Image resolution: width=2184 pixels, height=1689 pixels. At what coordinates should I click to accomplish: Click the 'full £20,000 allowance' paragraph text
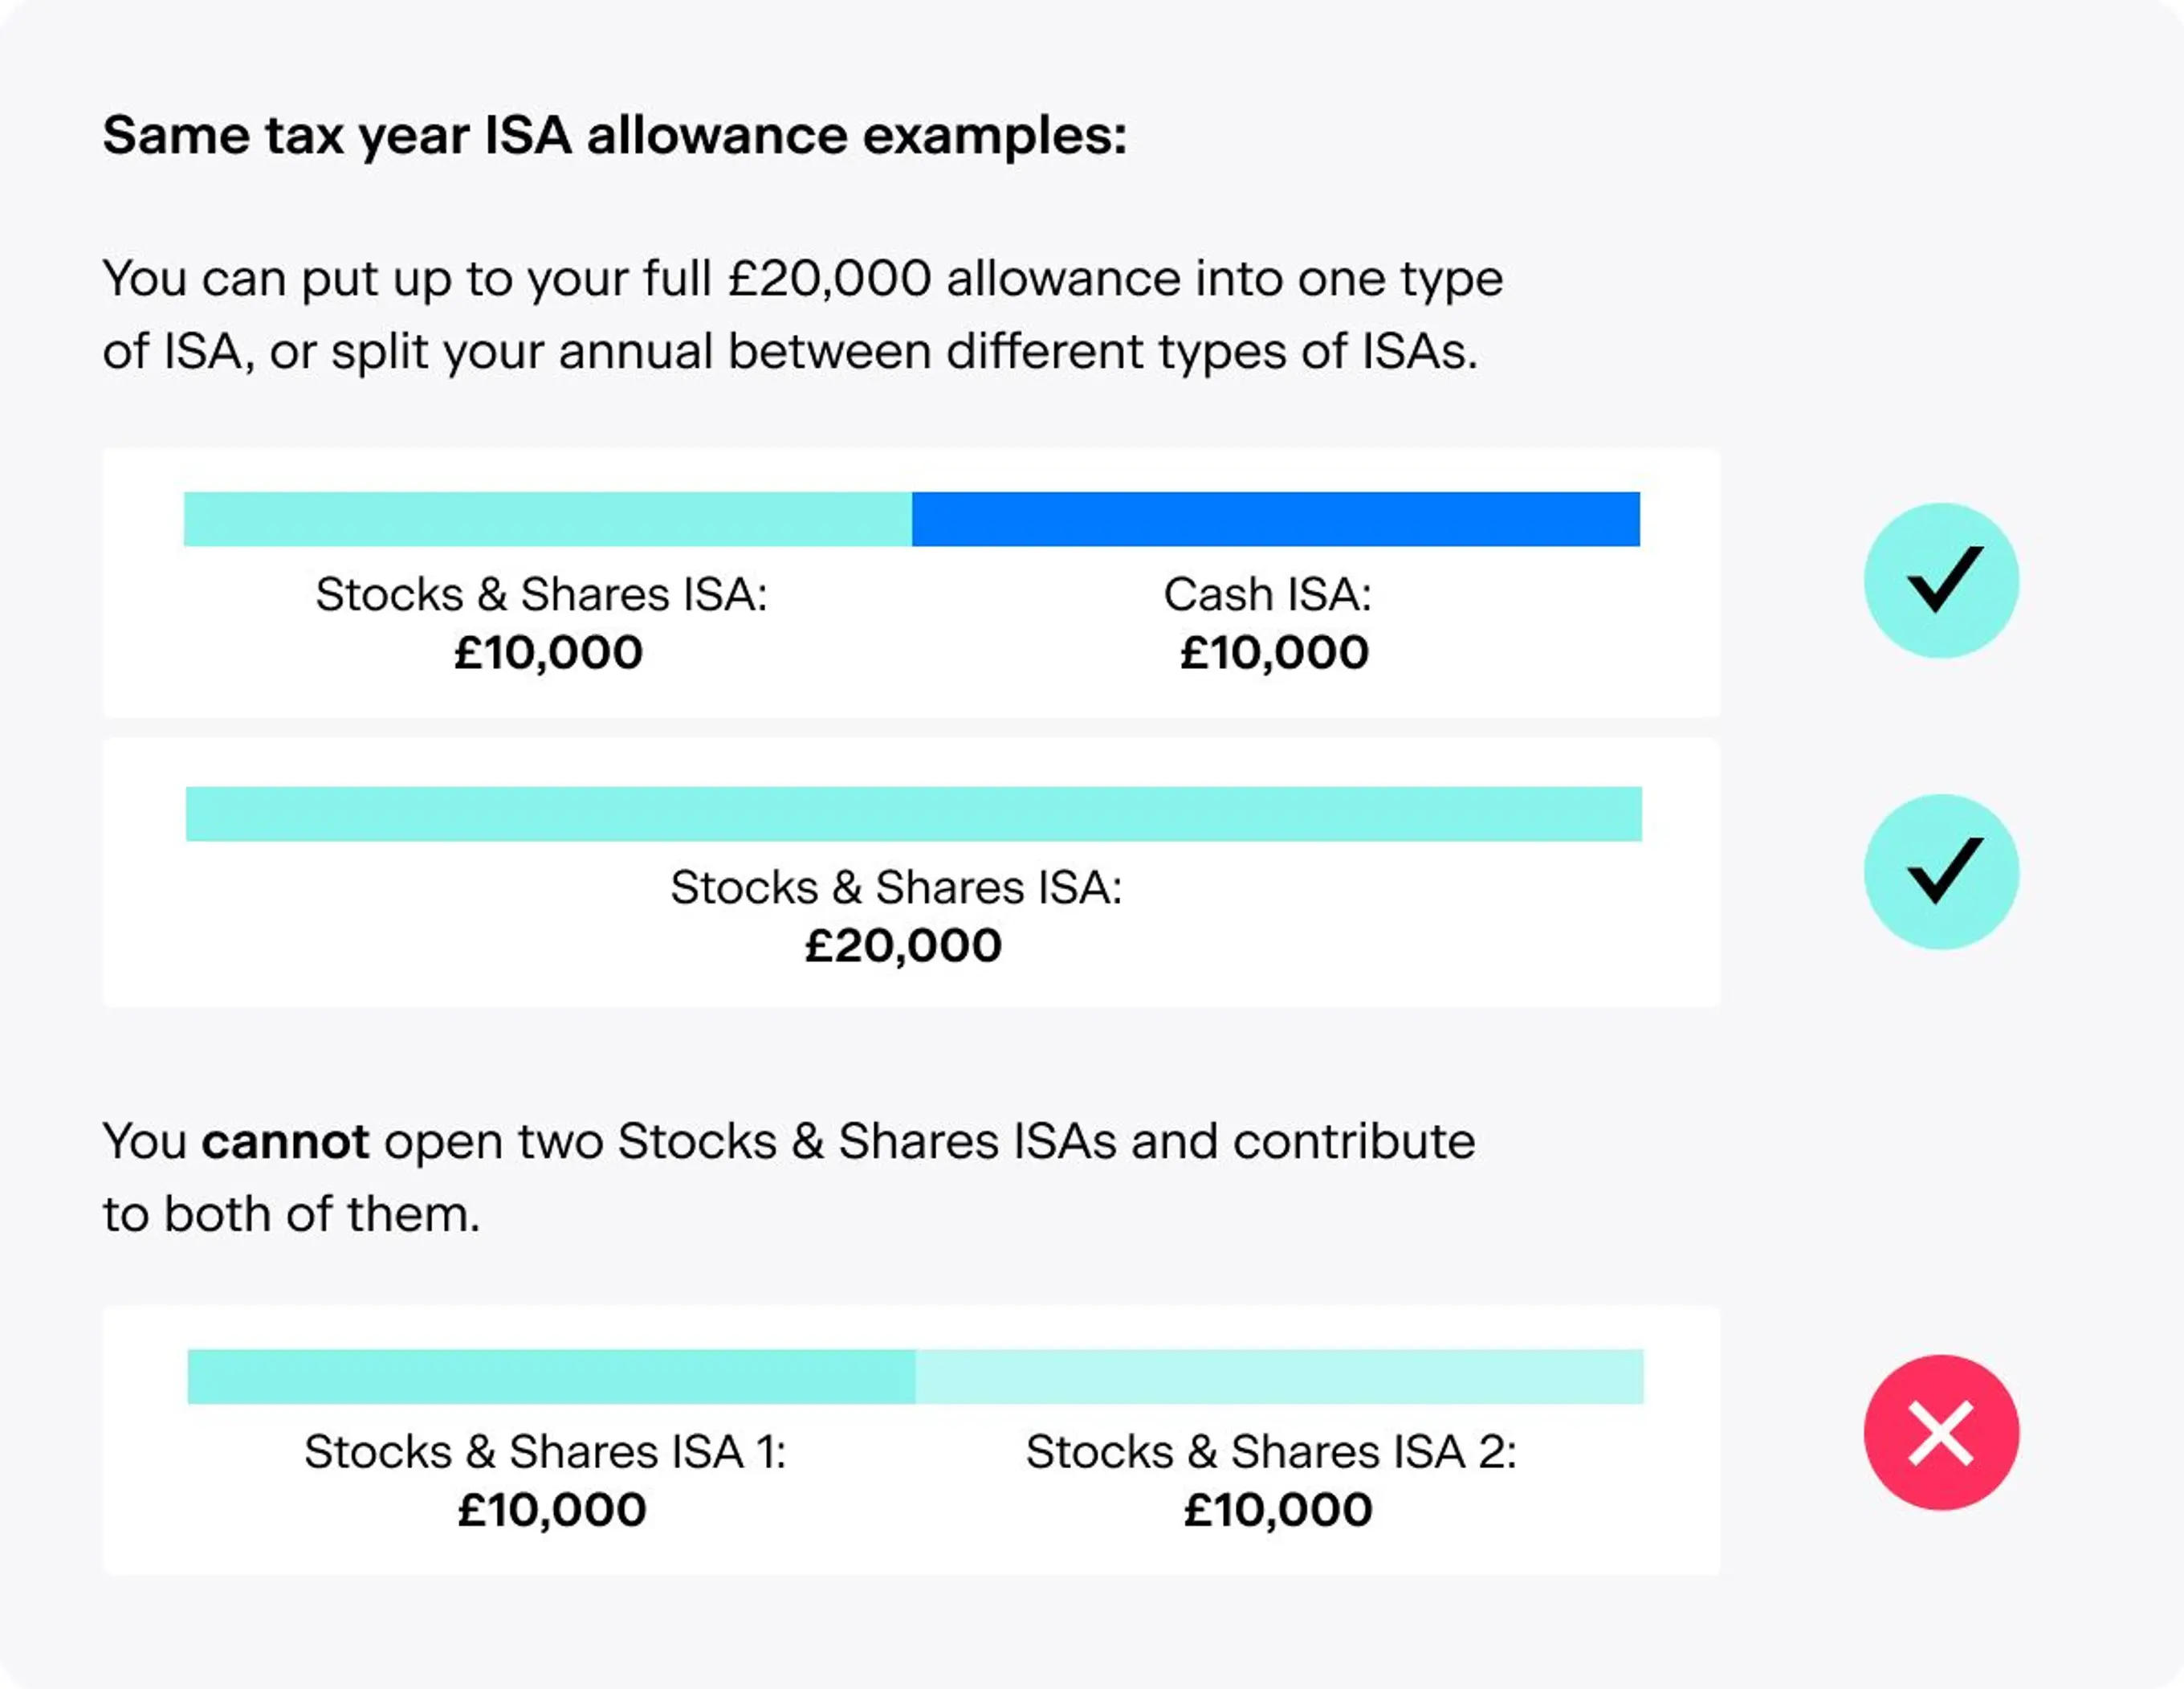pyautogui.click(x=802, y=278)
